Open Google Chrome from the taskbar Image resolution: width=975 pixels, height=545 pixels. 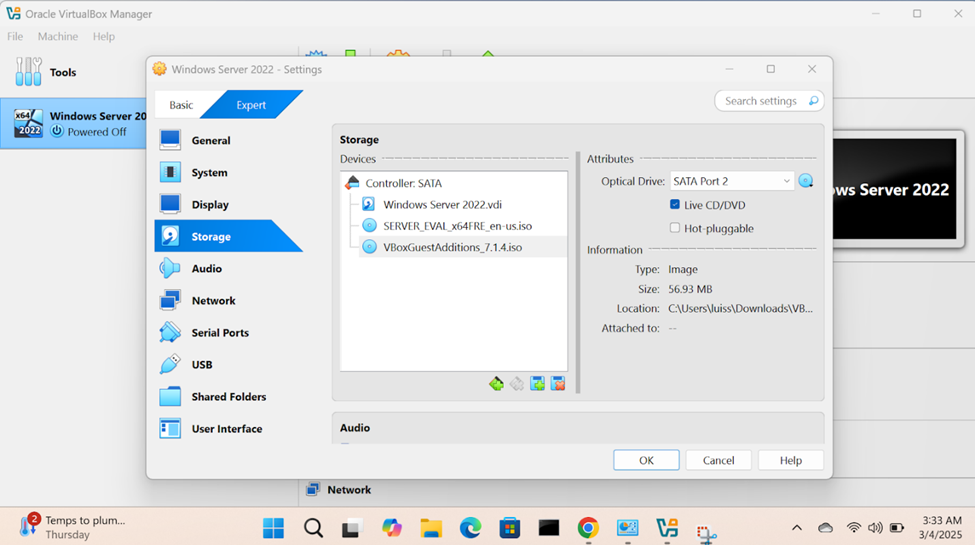588,528
